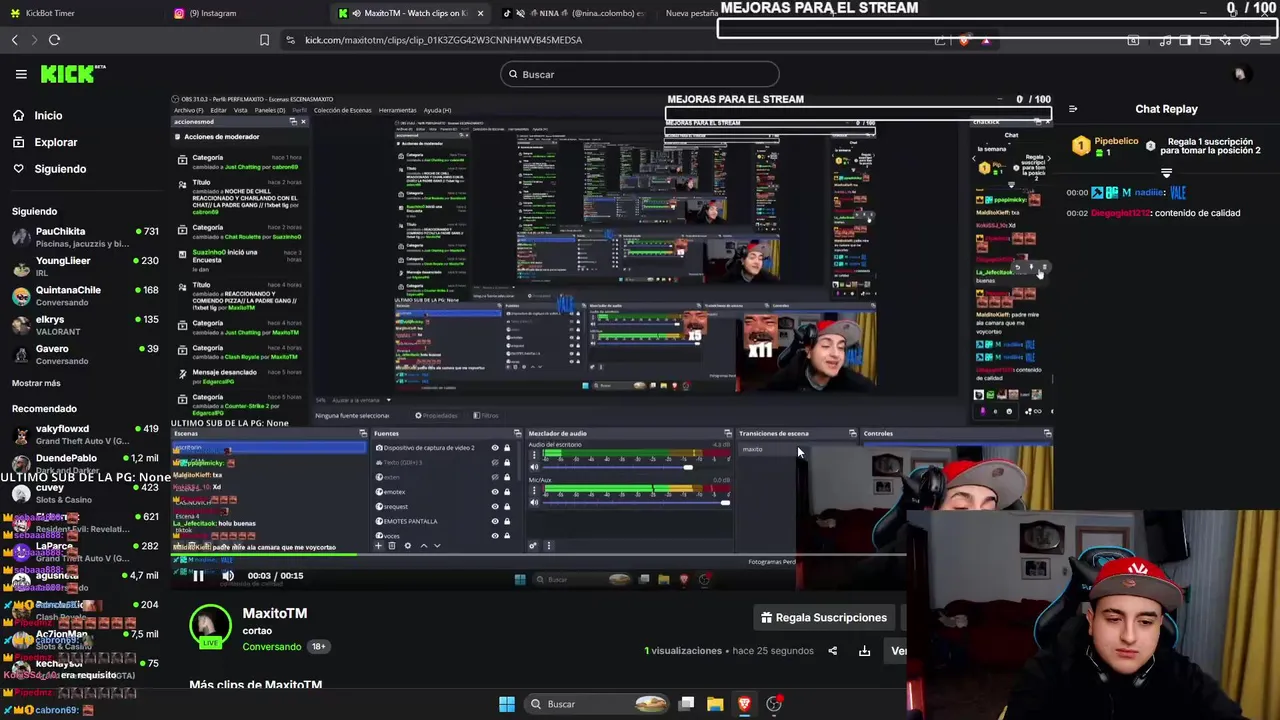
Task: Adjust Mic/Aux volume slider
Action: click(x=636, y=502)
